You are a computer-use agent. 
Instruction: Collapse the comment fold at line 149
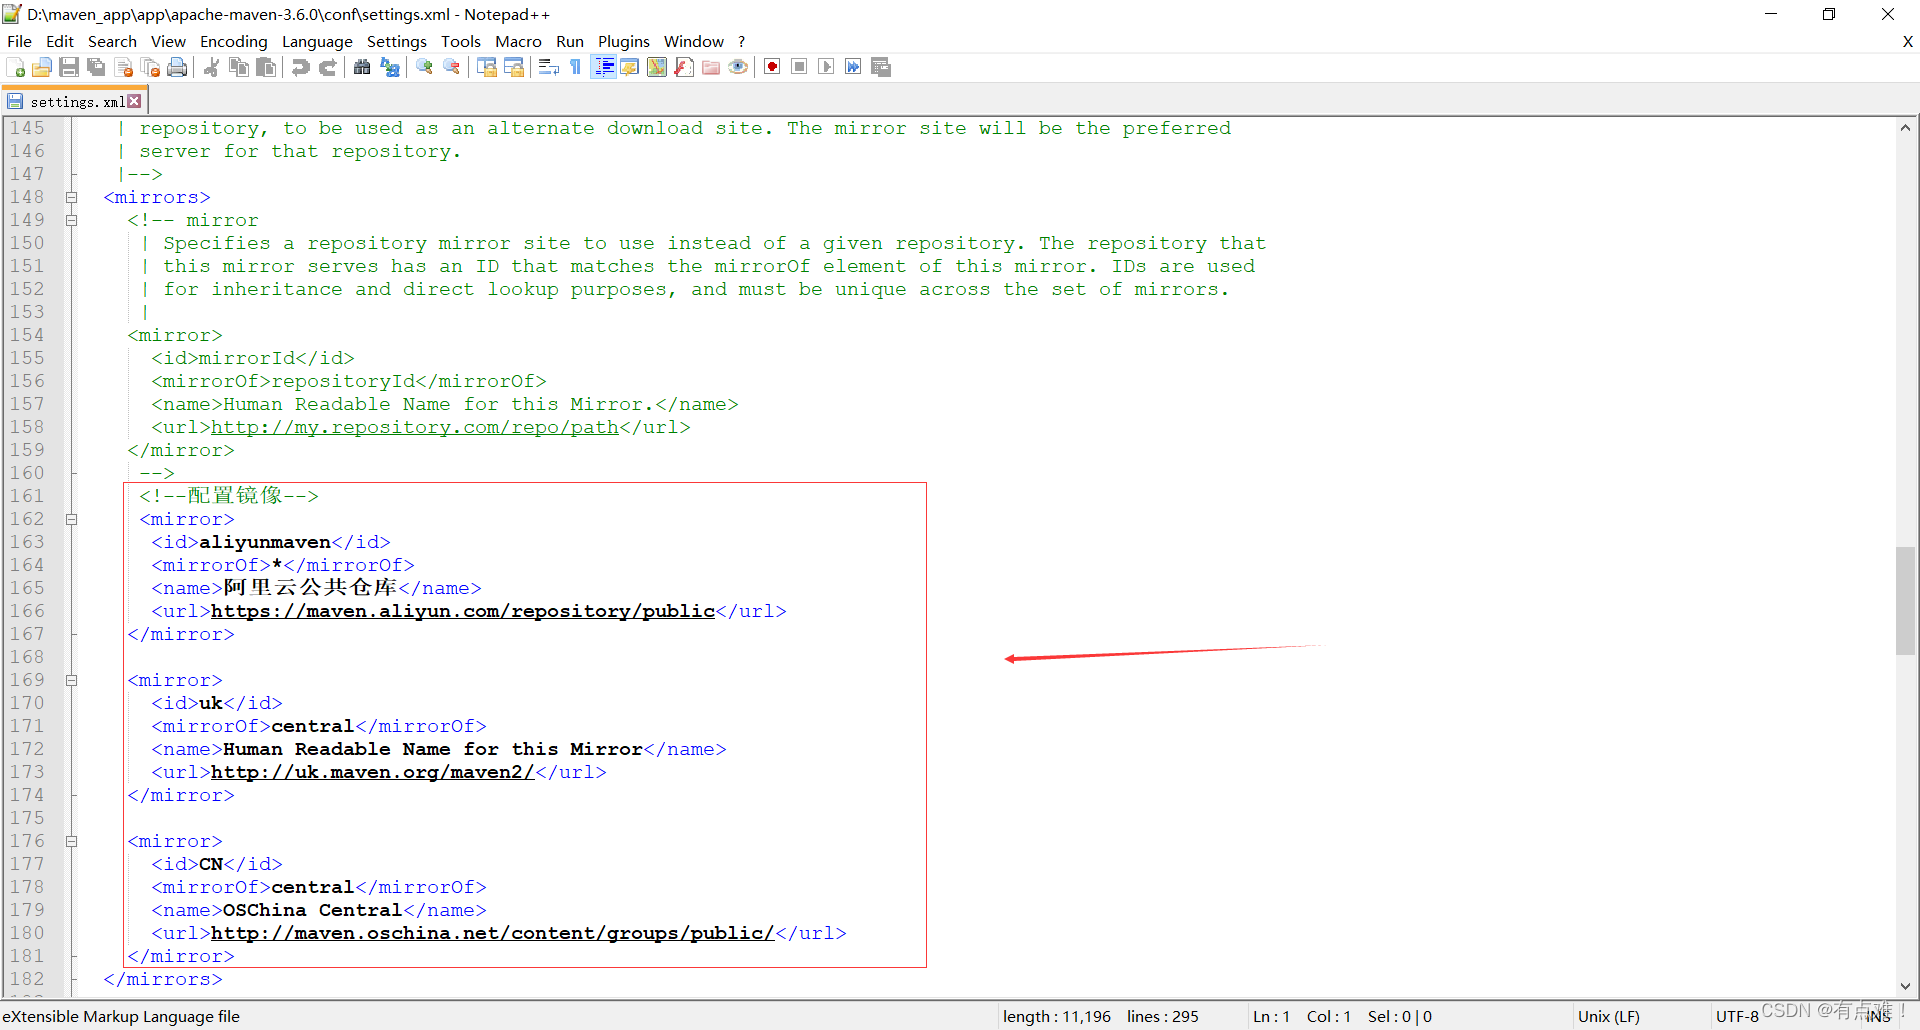(x=72, y=220)
